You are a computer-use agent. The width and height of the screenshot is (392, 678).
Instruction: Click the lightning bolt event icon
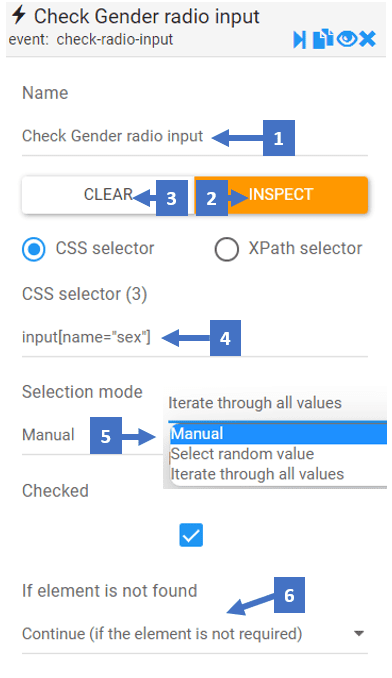[x=19, y=15]
